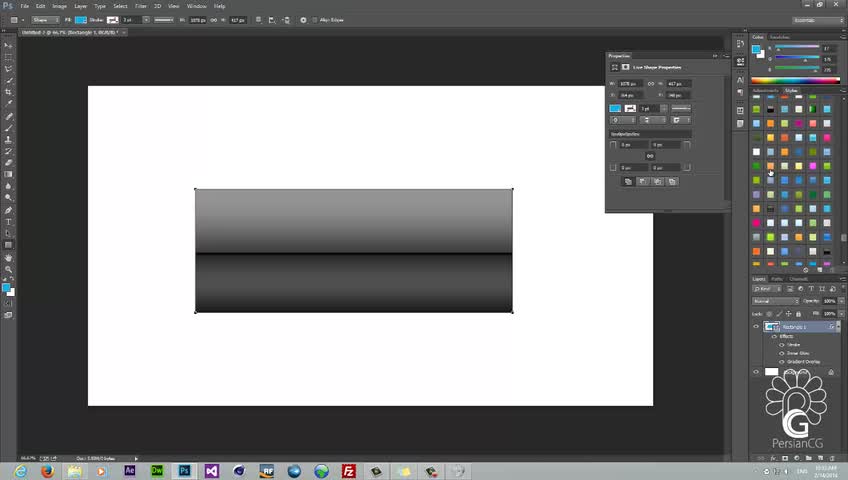The width and height of the screenshot is (848, 480).
Task: Switch to the Swatches tab
Action: click(779, 37)
